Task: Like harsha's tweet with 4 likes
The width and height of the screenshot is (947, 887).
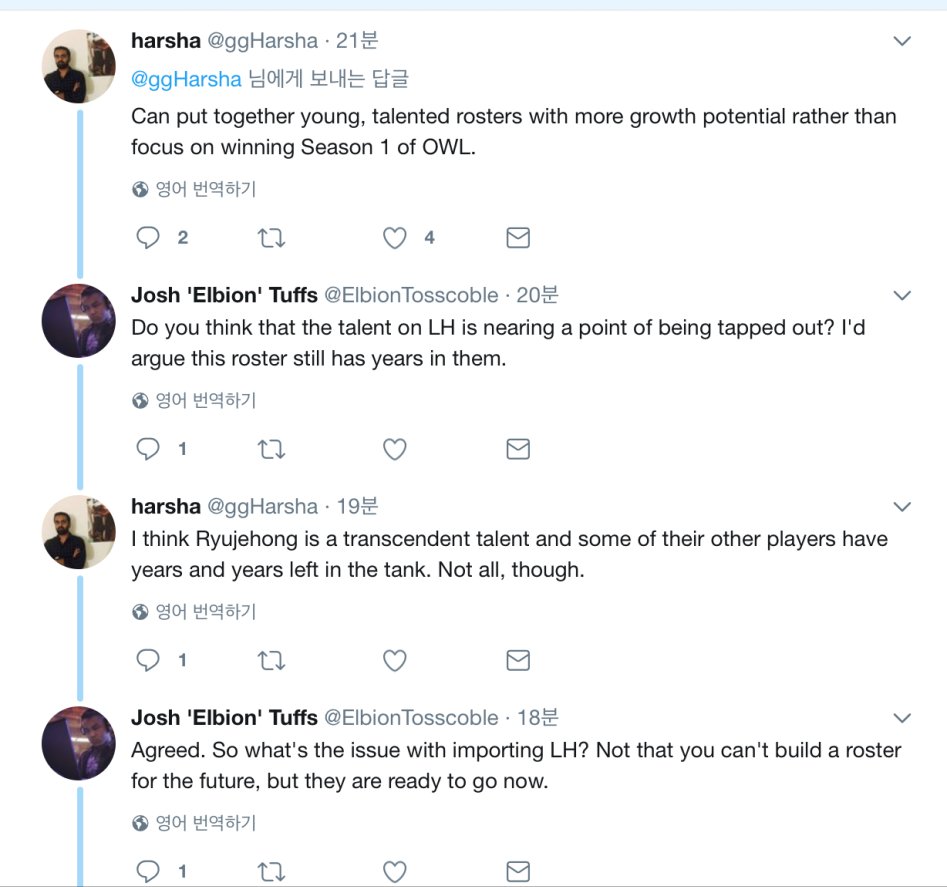Action: 395,238
